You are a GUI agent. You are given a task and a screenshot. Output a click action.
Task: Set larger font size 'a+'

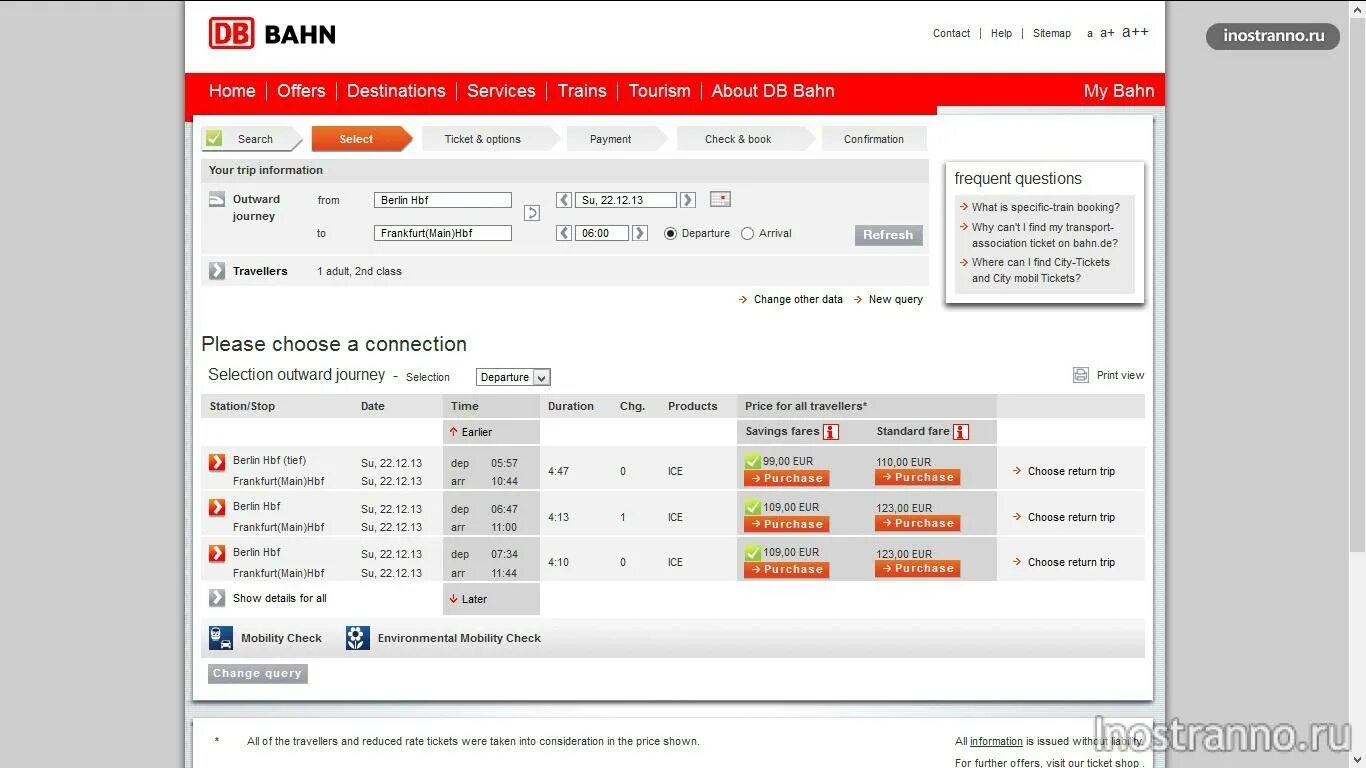tap(1107, 33)
